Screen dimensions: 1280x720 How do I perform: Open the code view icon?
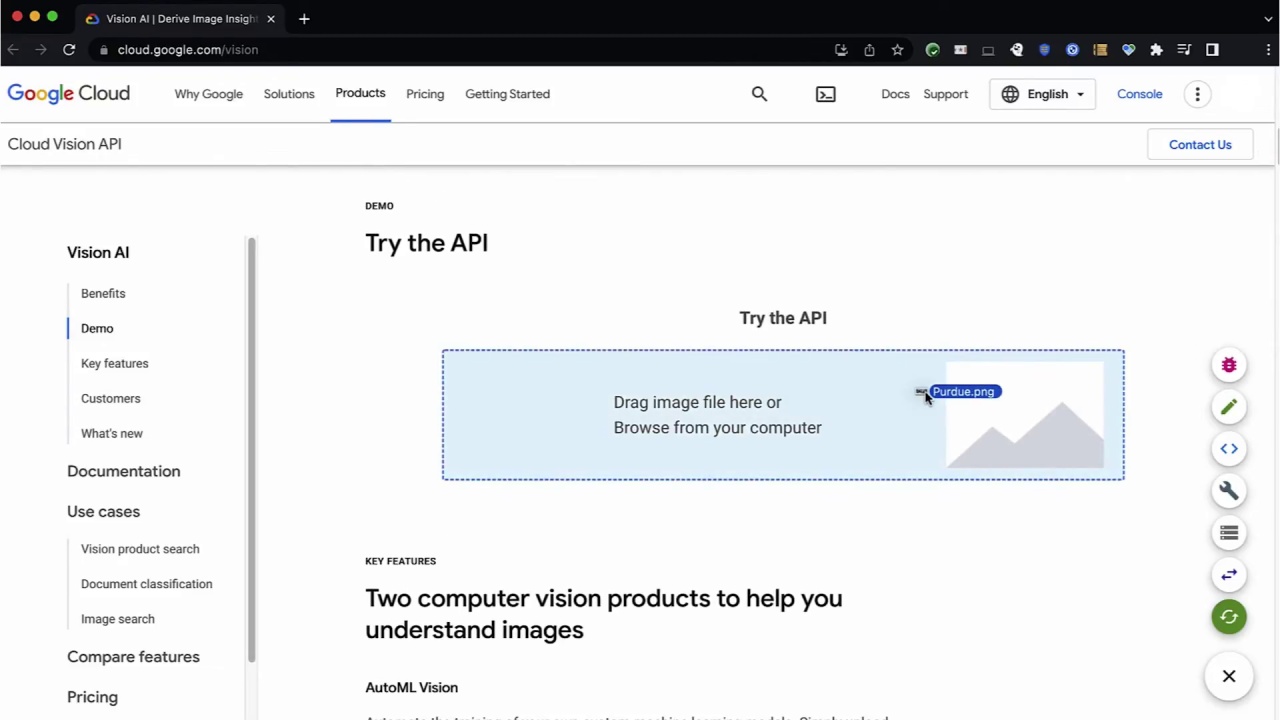point(1229,448)
